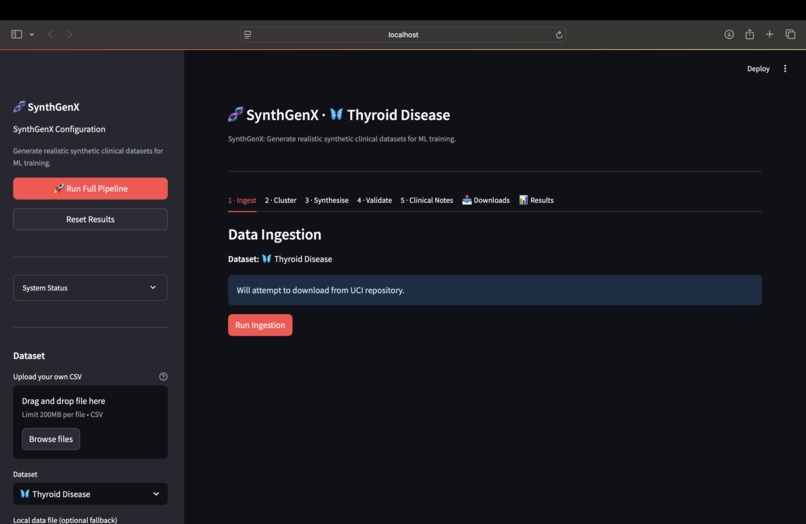
Task: Toggle the Safari sidebar icon
Action: (x=16, y=34)
